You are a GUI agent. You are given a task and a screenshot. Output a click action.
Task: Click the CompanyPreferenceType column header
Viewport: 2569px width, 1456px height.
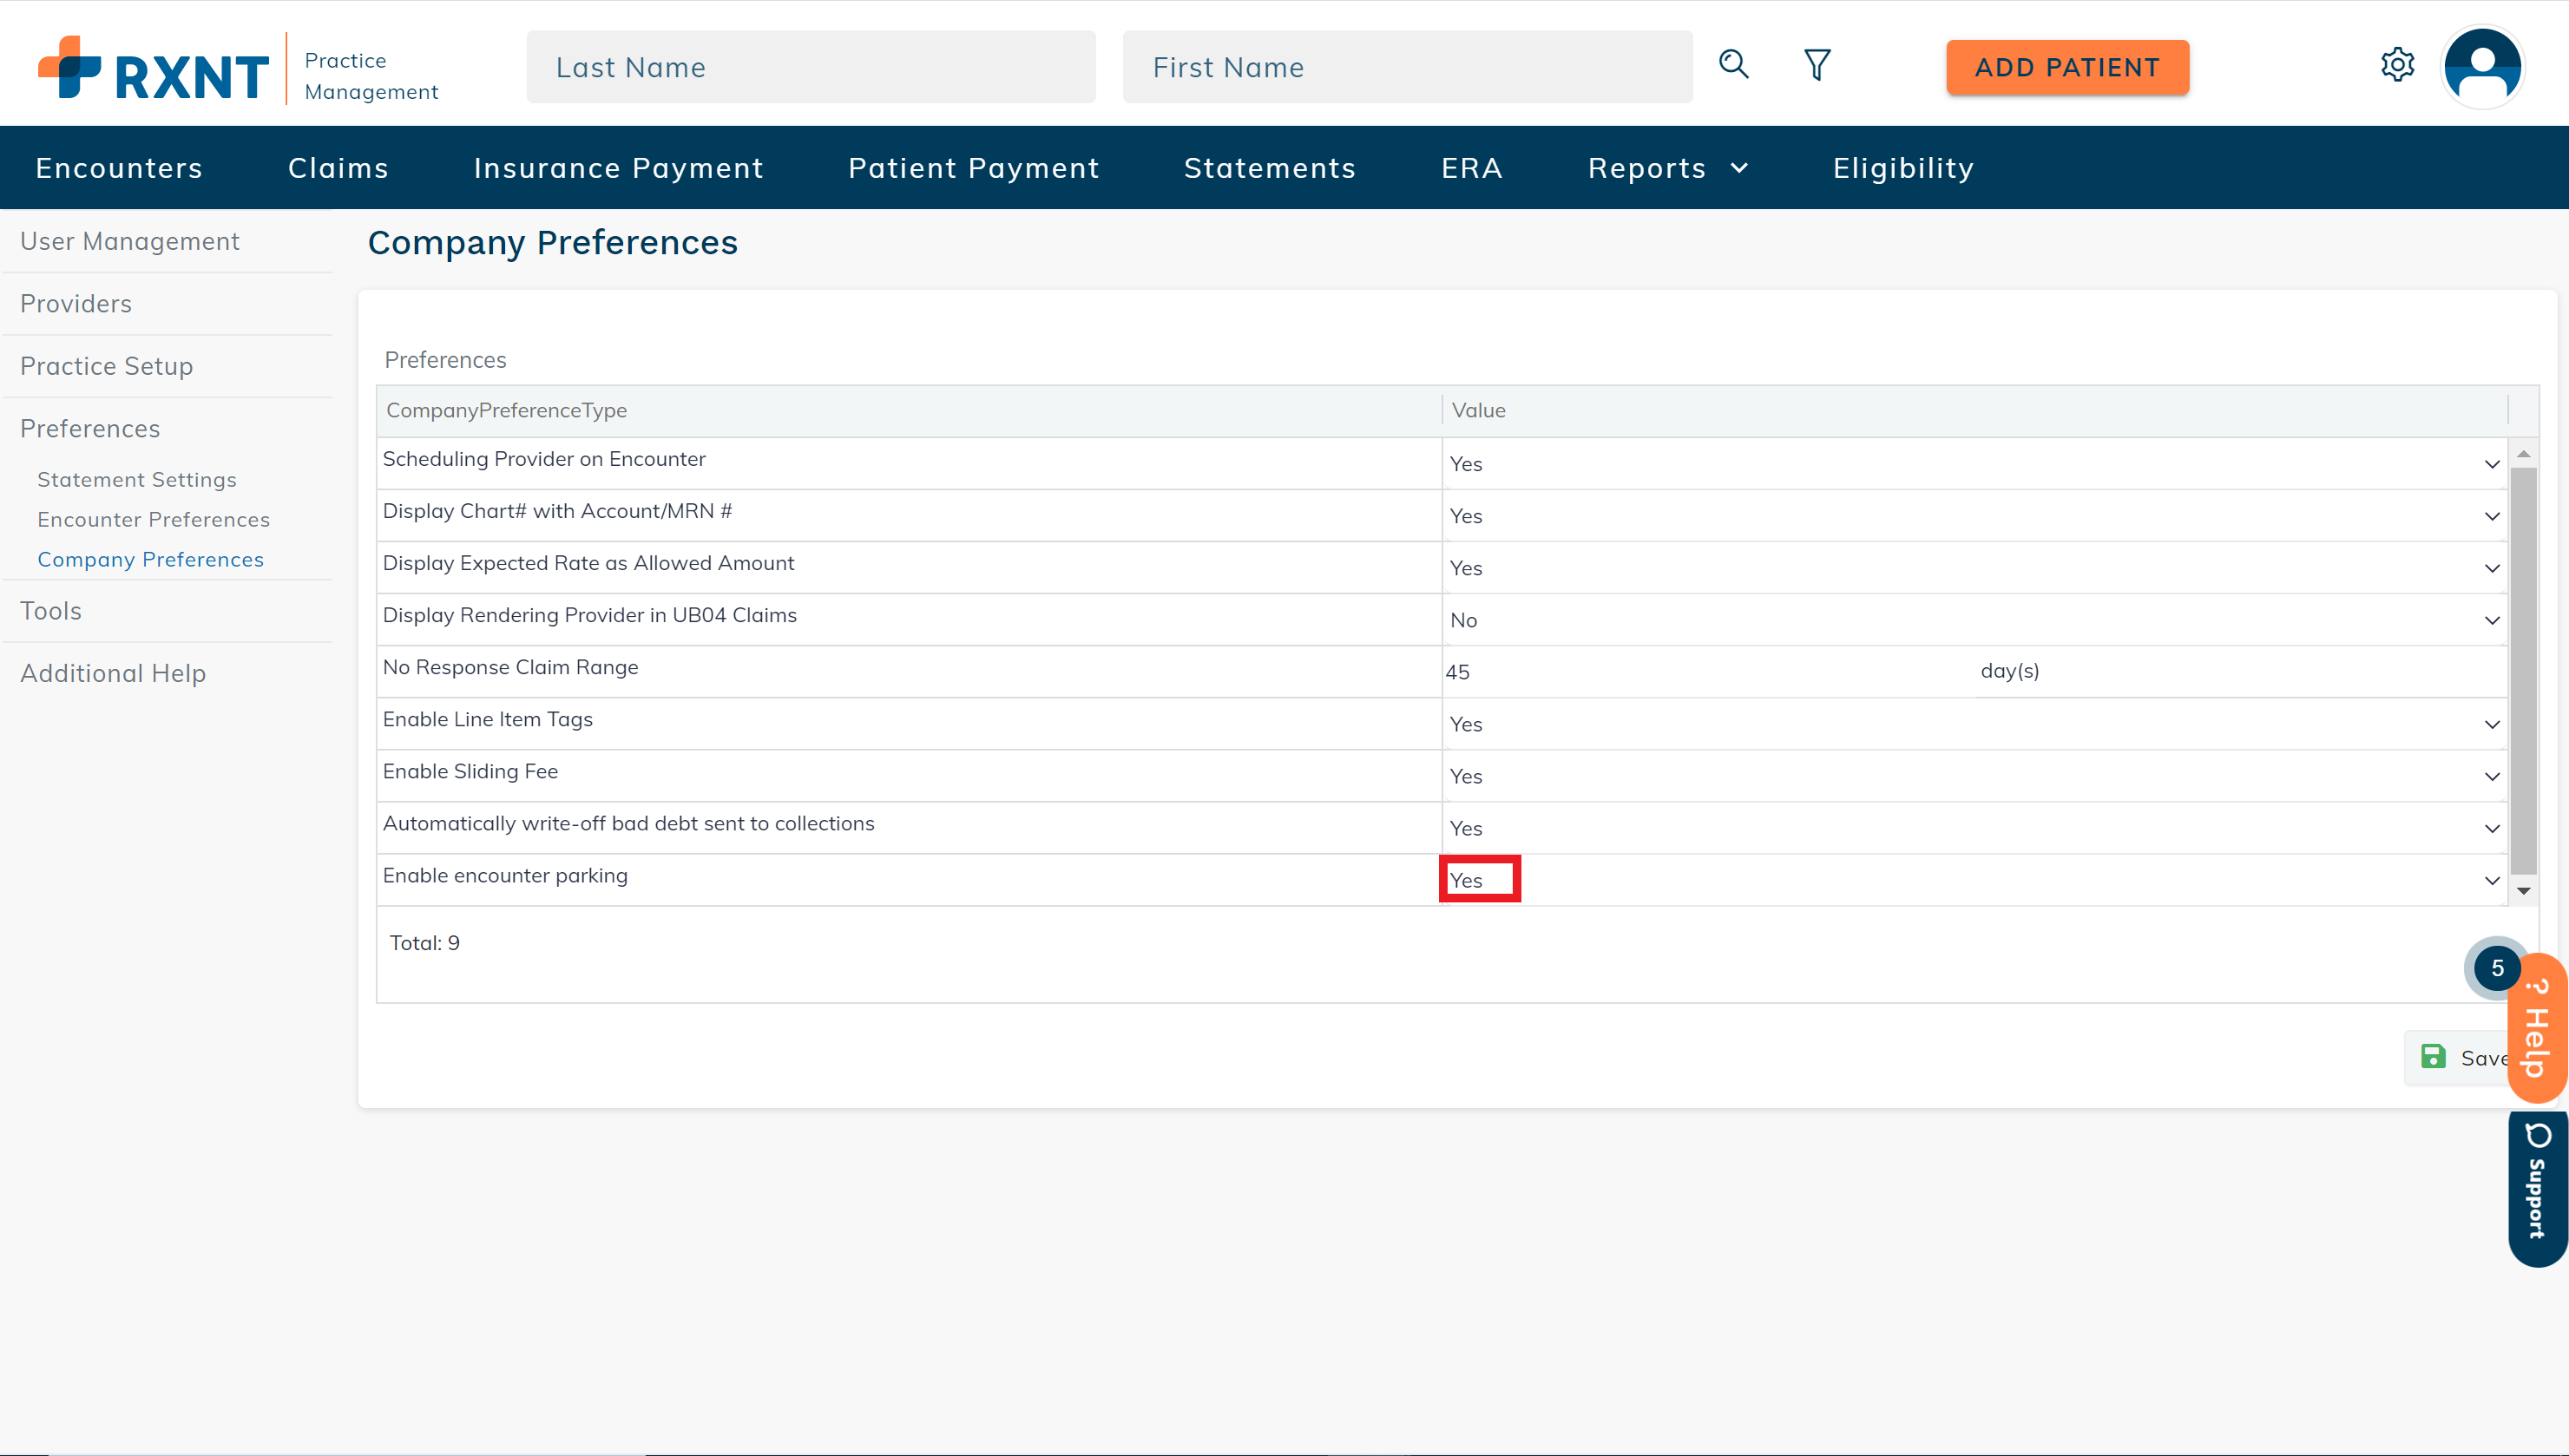point(506,410)
